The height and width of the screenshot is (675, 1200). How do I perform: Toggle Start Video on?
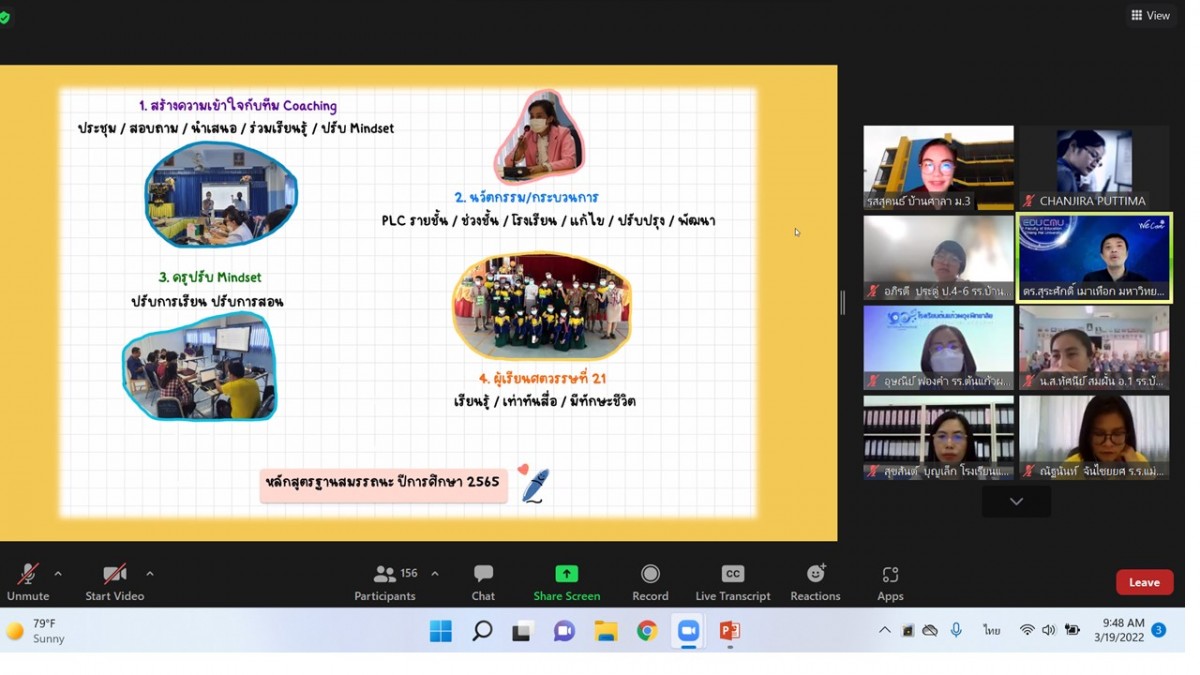pyautogui.click(x=114, y=582)
